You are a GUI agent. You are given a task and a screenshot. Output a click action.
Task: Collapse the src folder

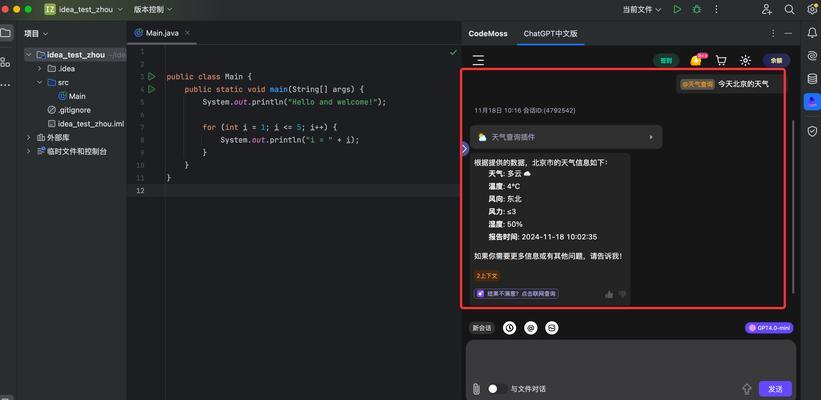tap(39, 82)
